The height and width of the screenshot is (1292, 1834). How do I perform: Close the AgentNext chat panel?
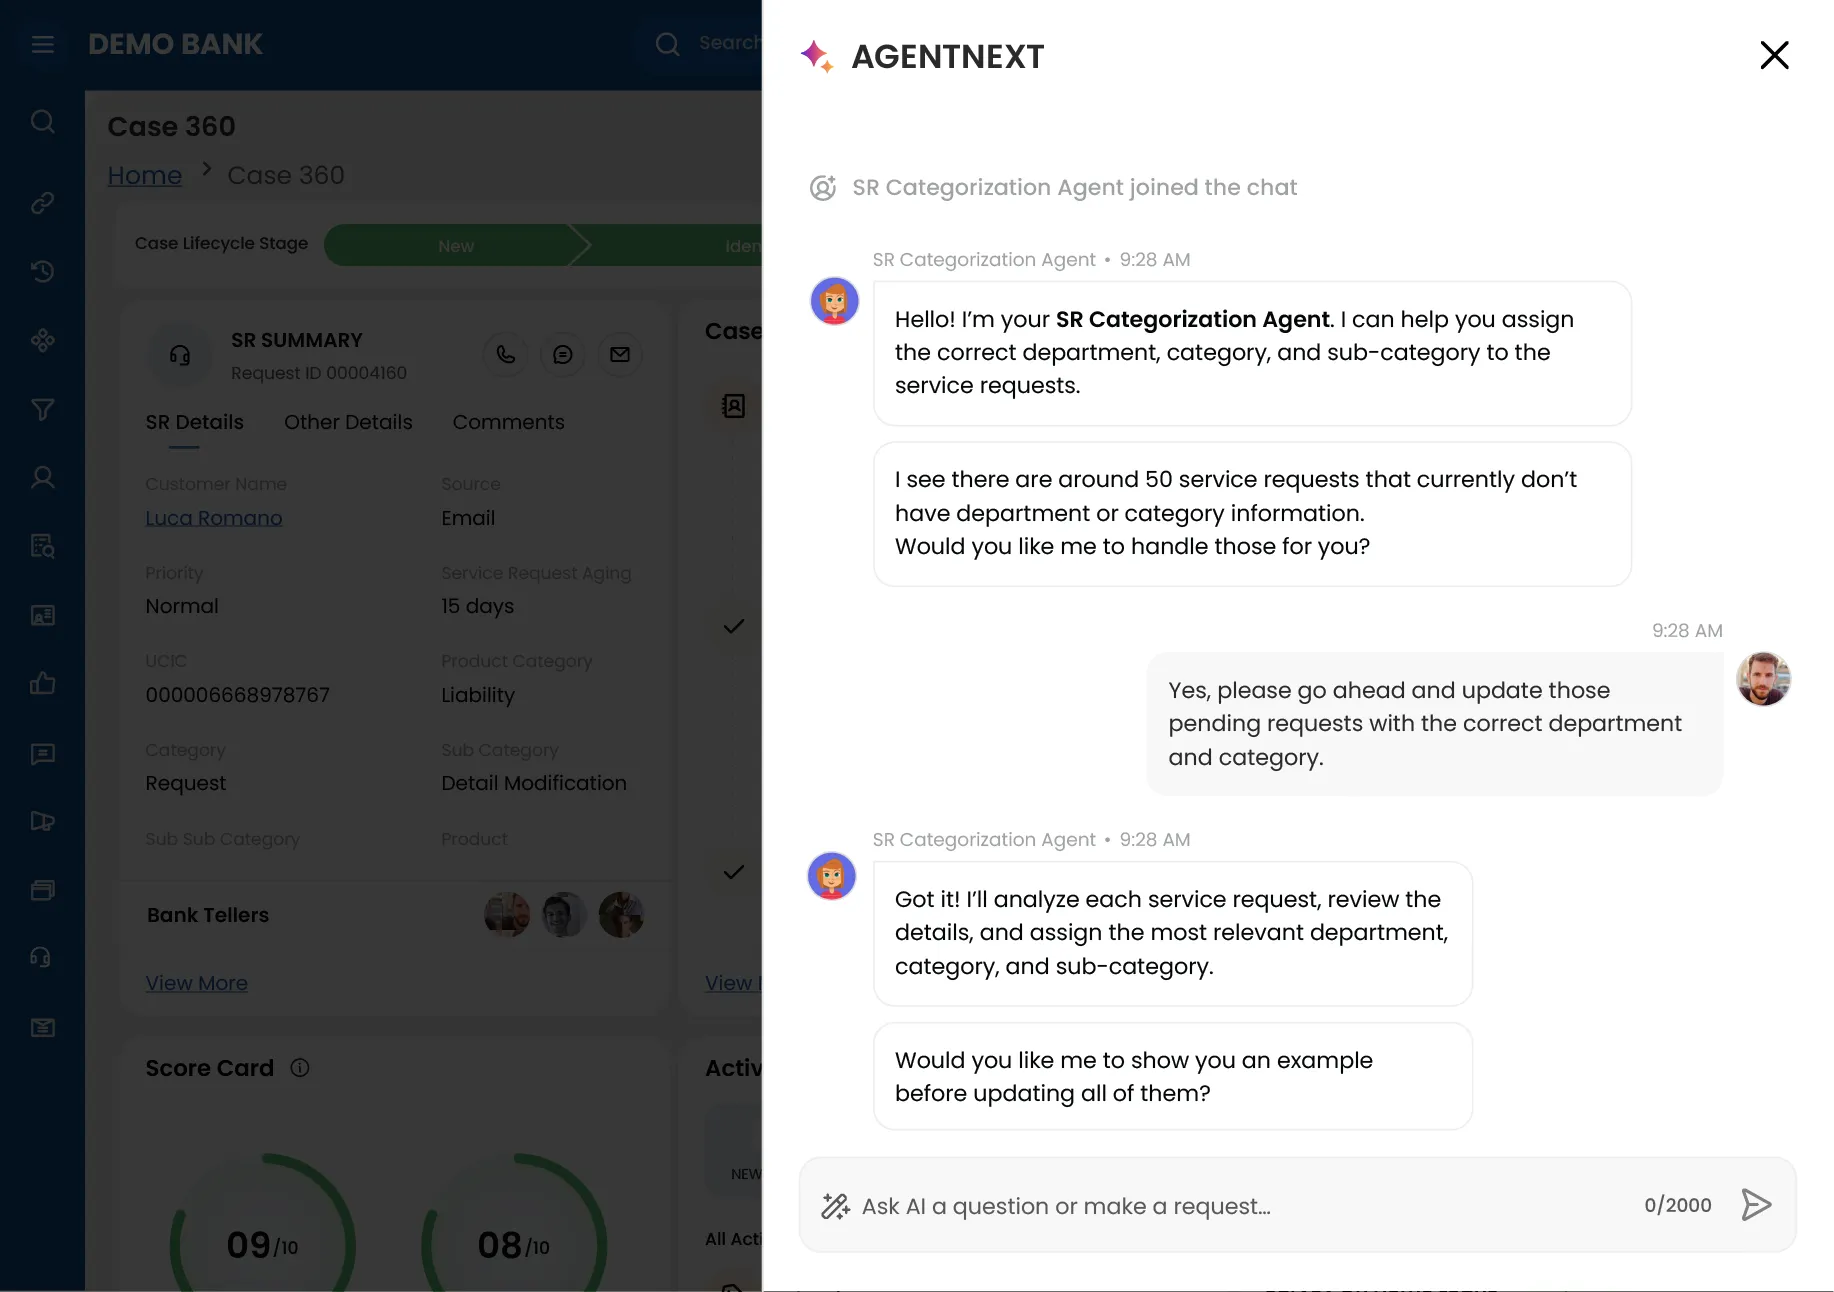click(1774, 55)
